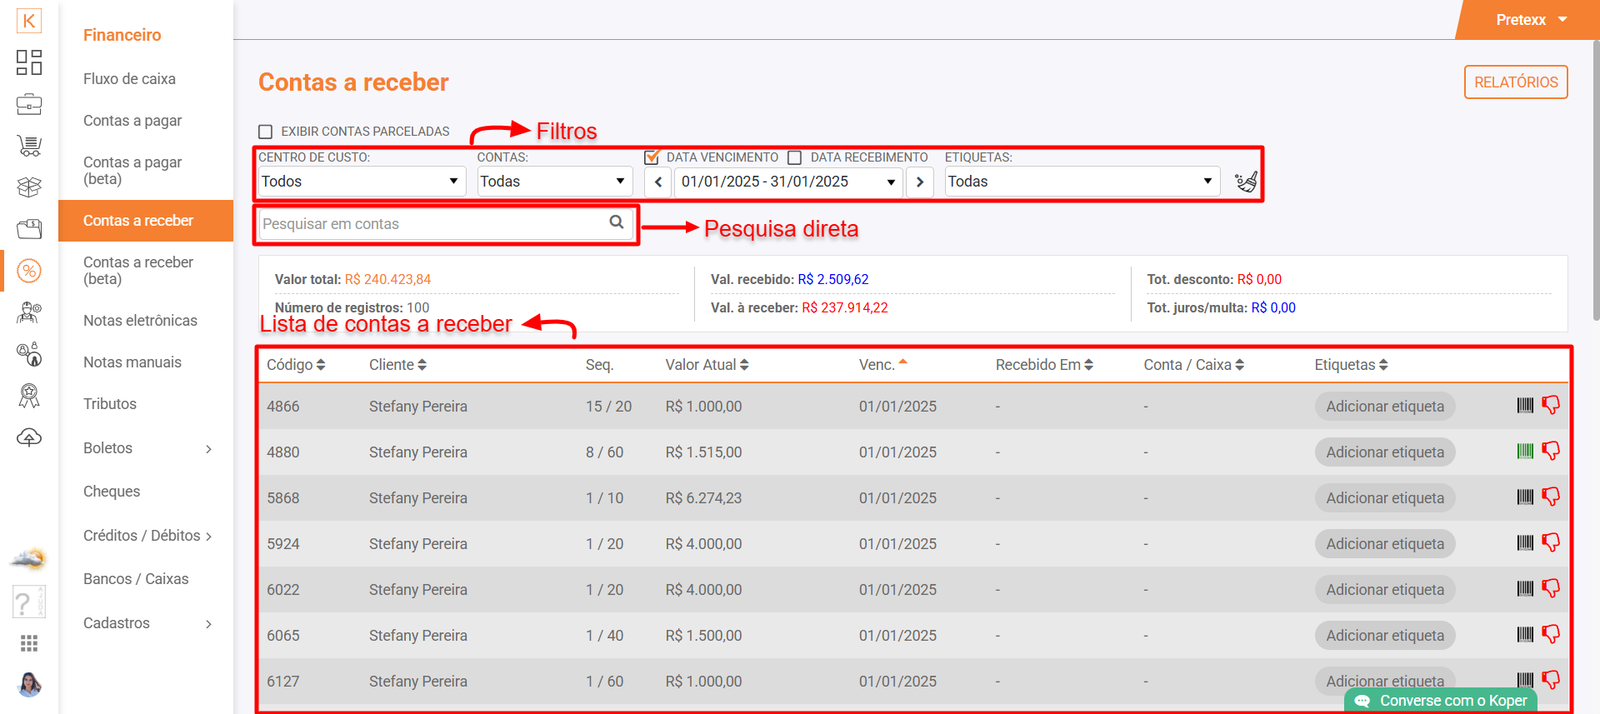
Task: Click the Pesquisar em contas search field
Action: click(x=430, y=224)
